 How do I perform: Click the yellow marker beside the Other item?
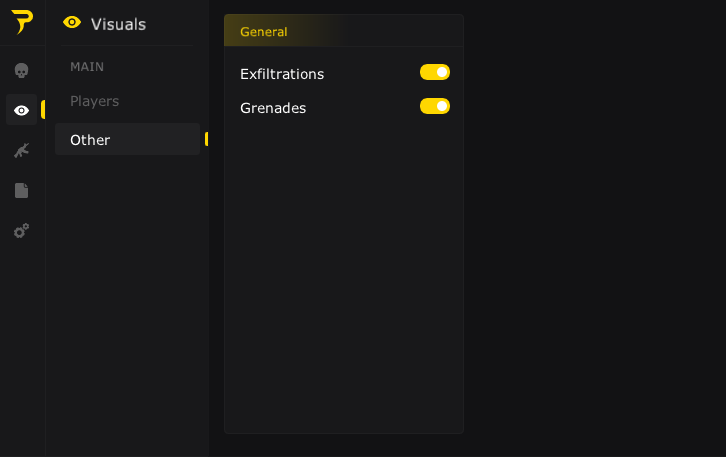click(206, 139)
